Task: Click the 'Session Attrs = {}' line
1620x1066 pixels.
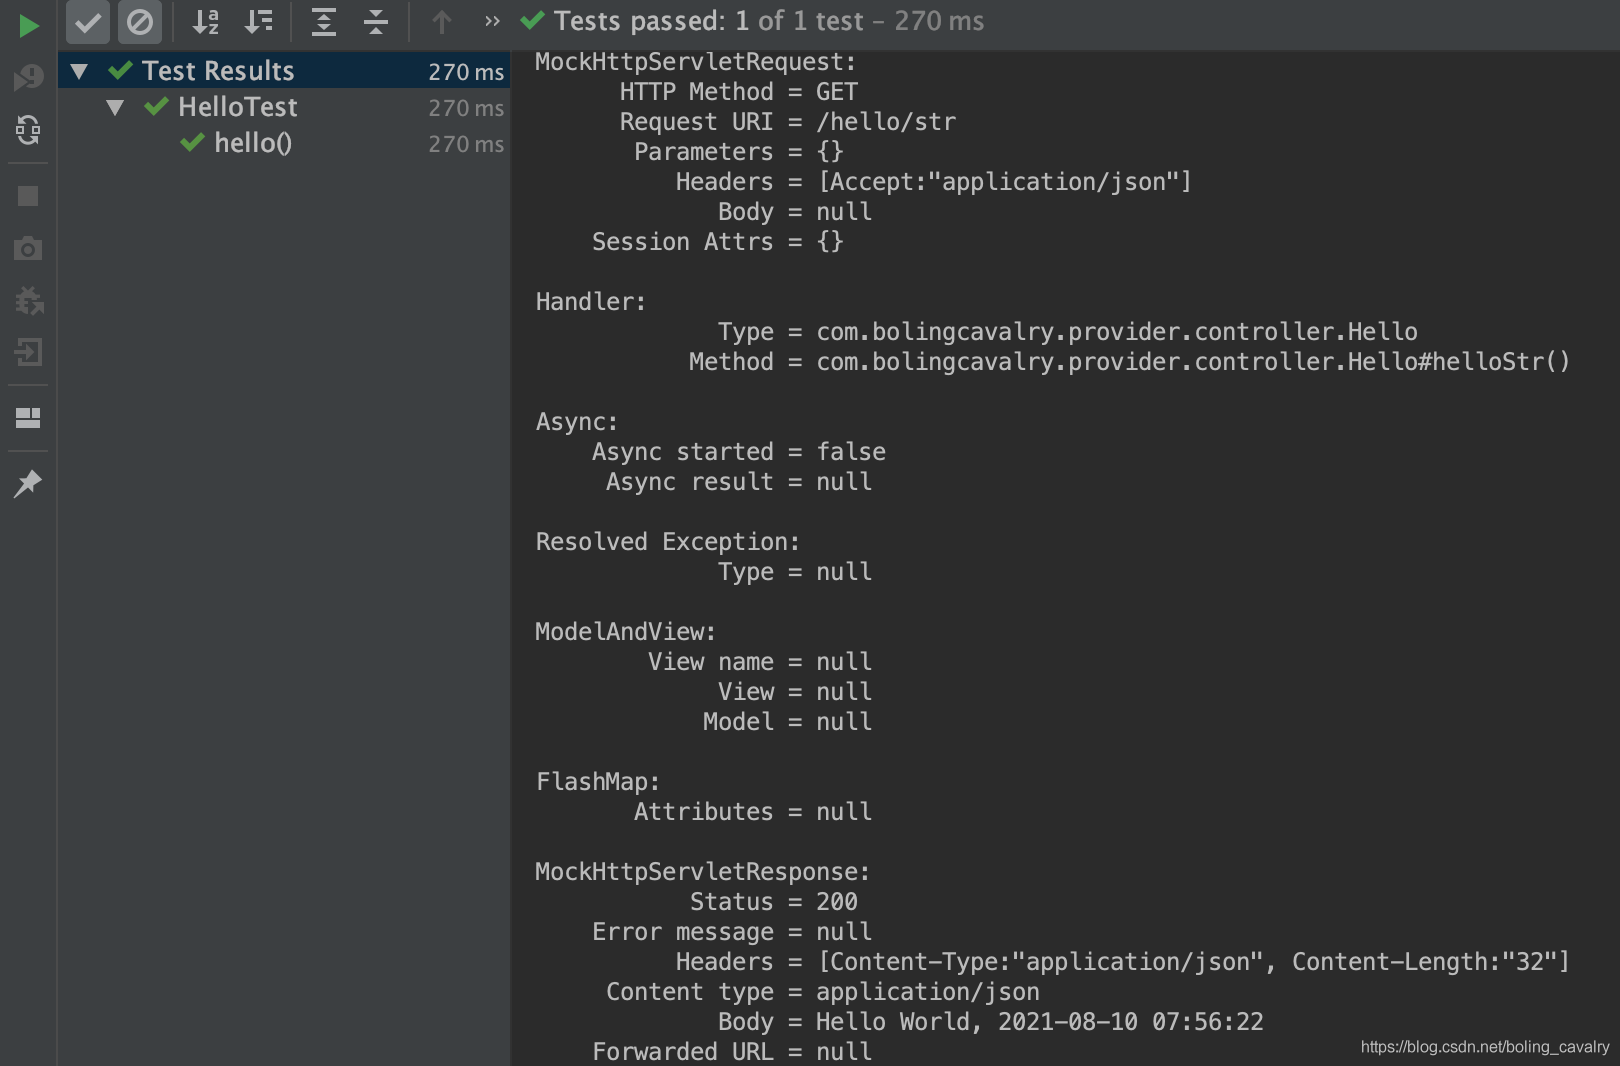Action: pyautogui.click(x=717, y=242)
